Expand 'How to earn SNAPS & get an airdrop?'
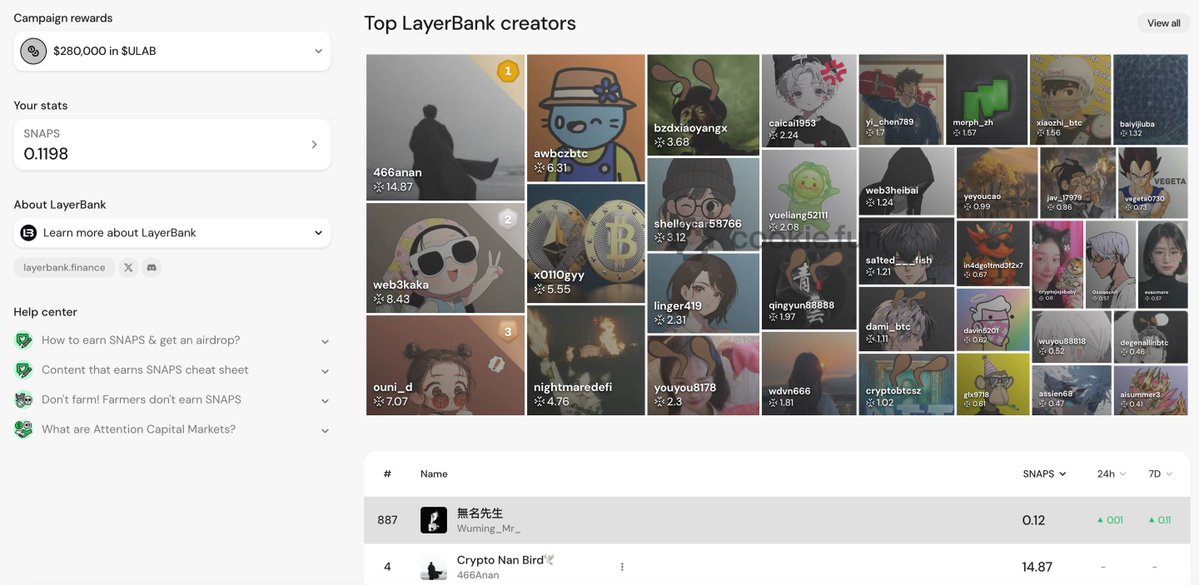The height and width of the screenshot is (585, 1199). coord(325,342)
